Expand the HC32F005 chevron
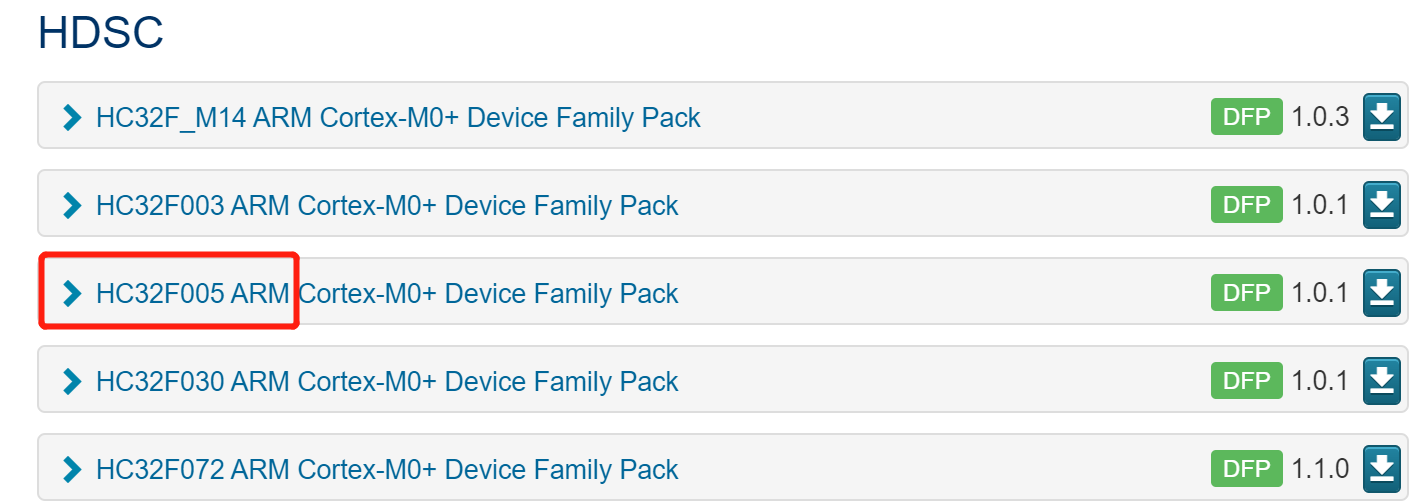 pos(71,293)
